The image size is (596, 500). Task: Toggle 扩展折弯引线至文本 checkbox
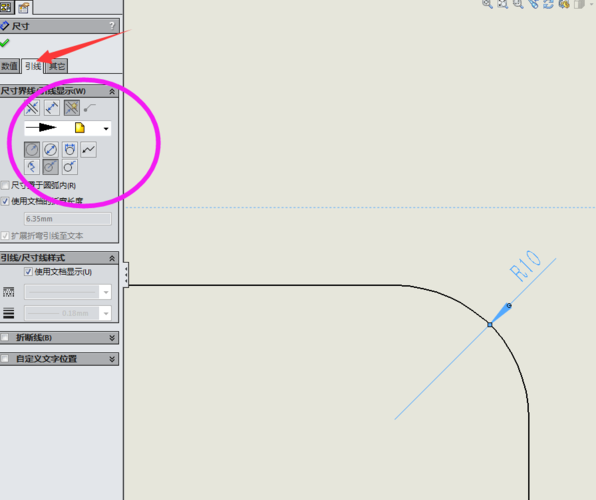tap(5, 236)
